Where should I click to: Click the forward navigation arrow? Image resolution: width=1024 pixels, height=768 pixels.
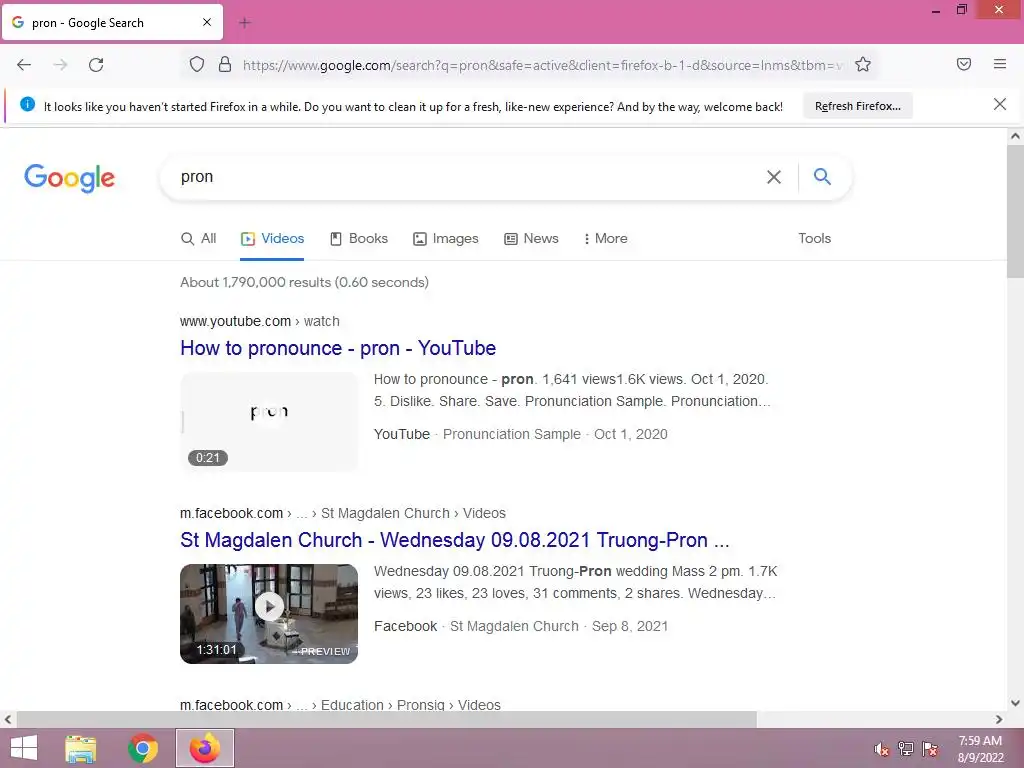[60, 65]
